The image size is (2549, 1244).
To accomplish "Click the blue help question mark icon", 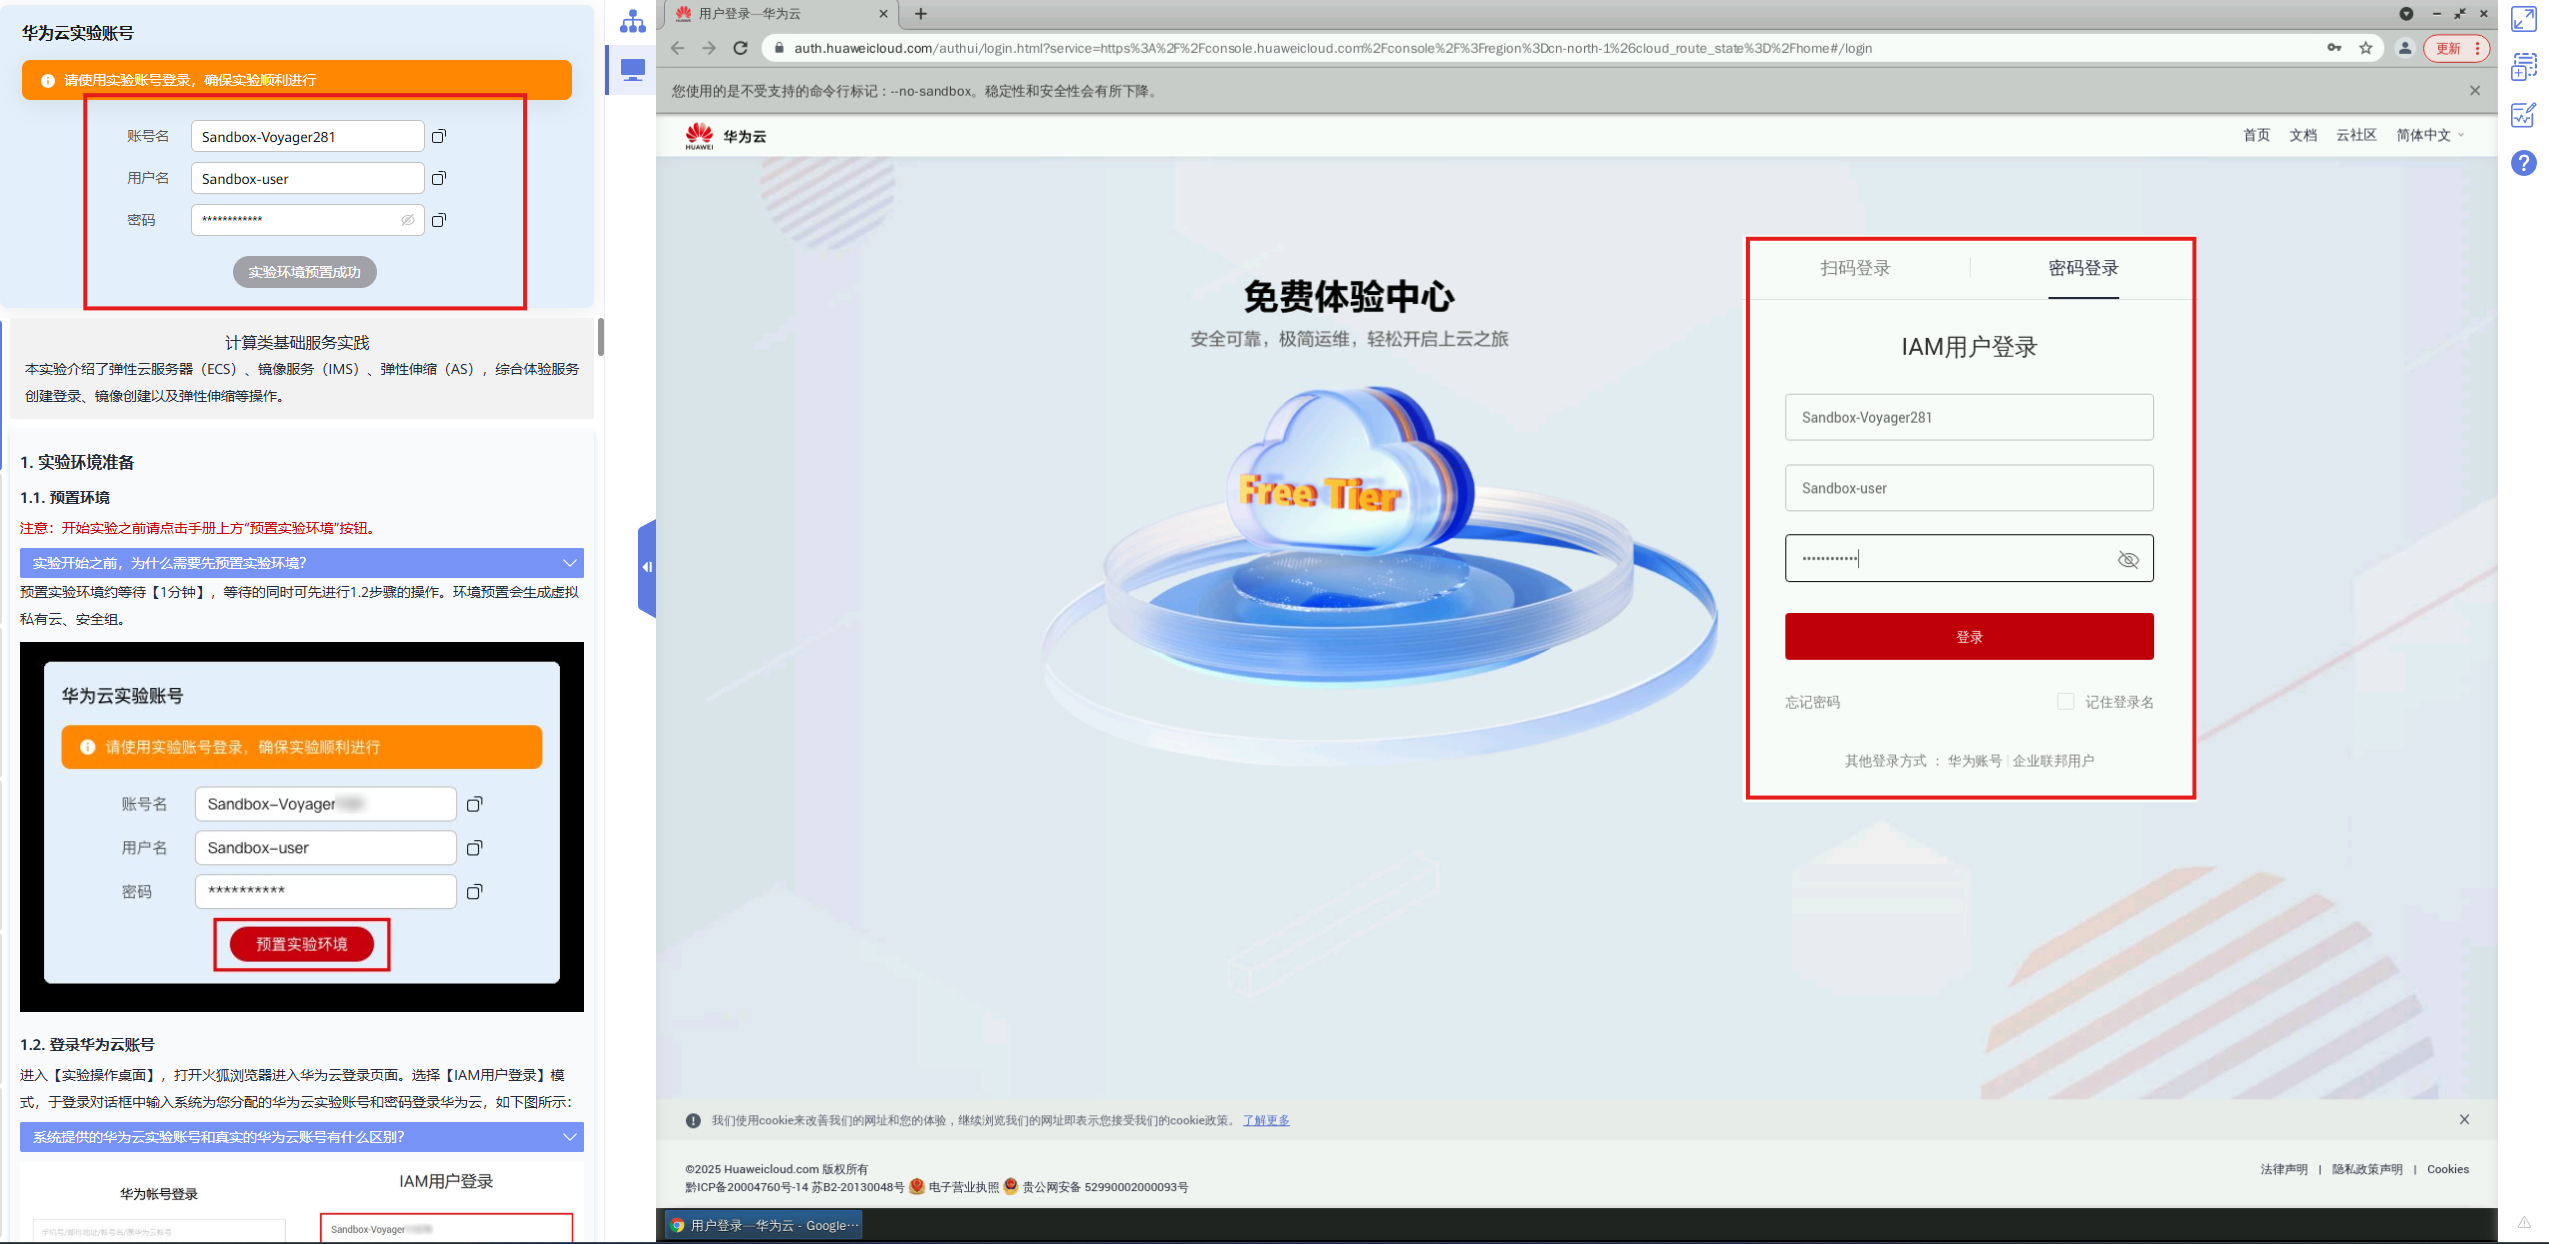I will [x=2523, y=163].
